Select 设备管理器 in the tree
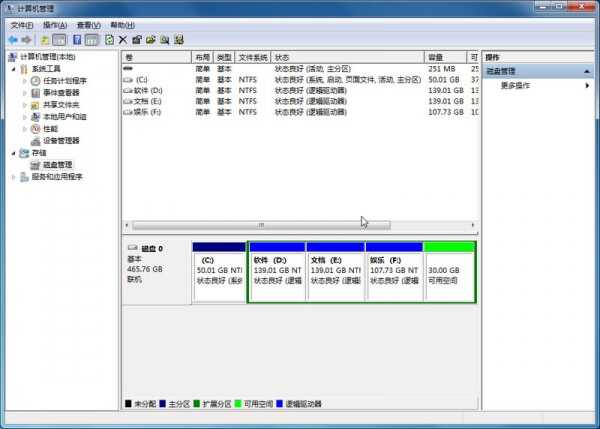Screen dimensions: 600x429 click(60, 141)
